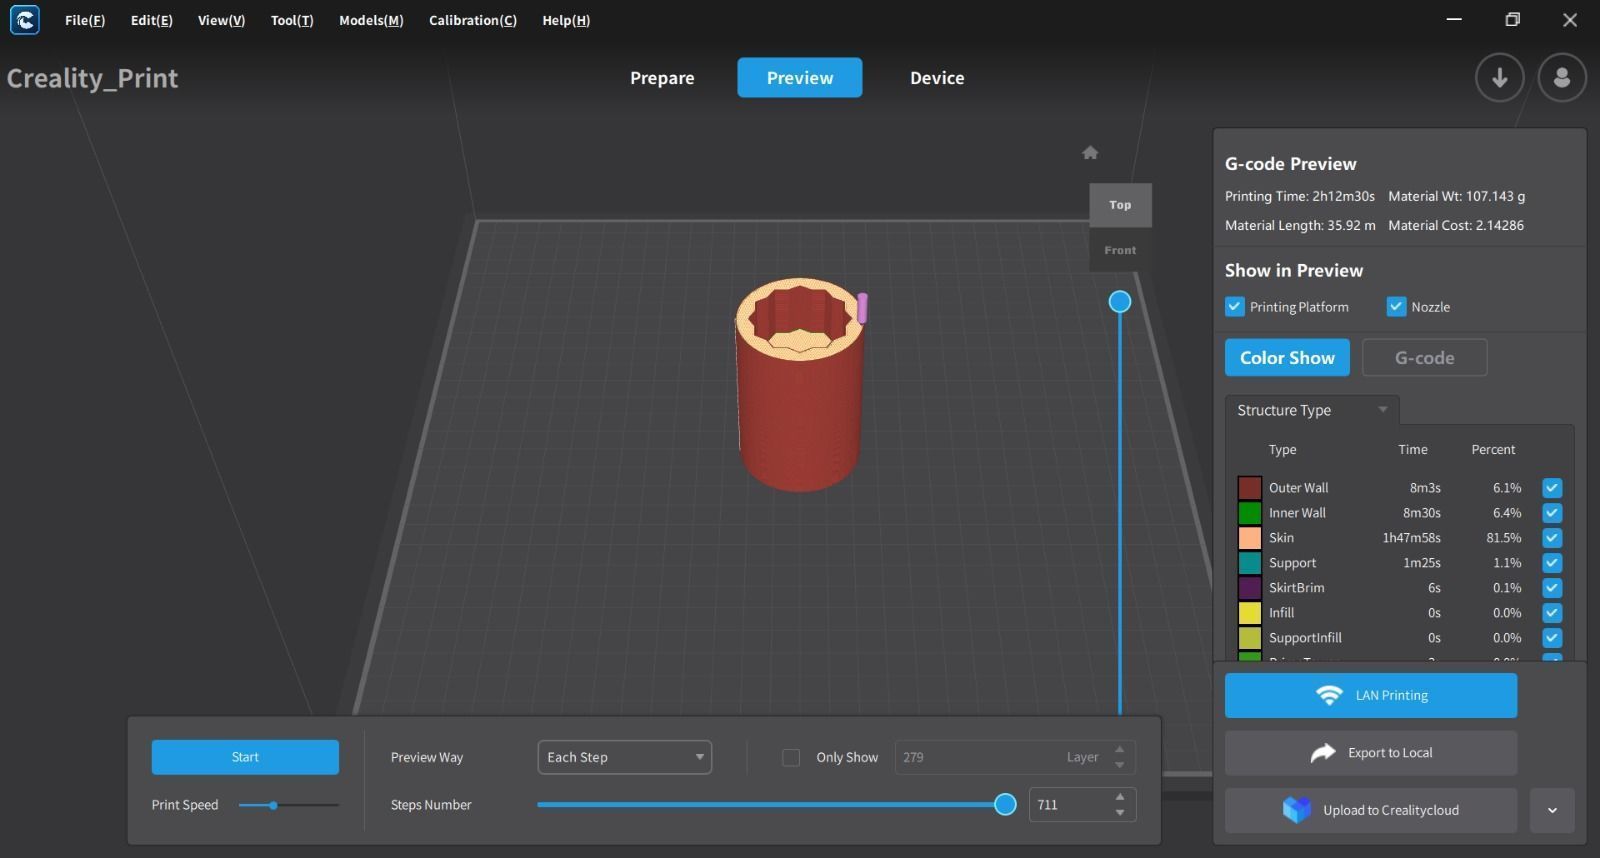Decrease the Steps Number value
Viewport: 1600px width, 858px height.
(1120, 813)
